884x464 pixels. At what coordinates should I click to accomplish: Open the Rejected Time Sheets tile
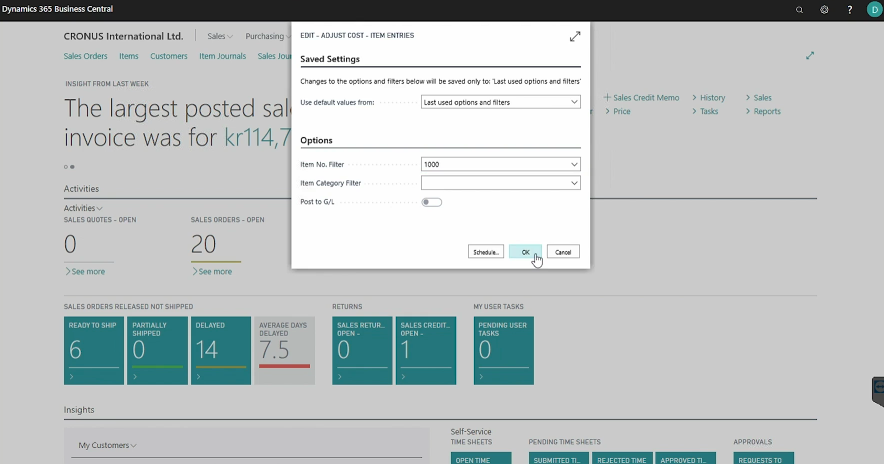point(622,458)
